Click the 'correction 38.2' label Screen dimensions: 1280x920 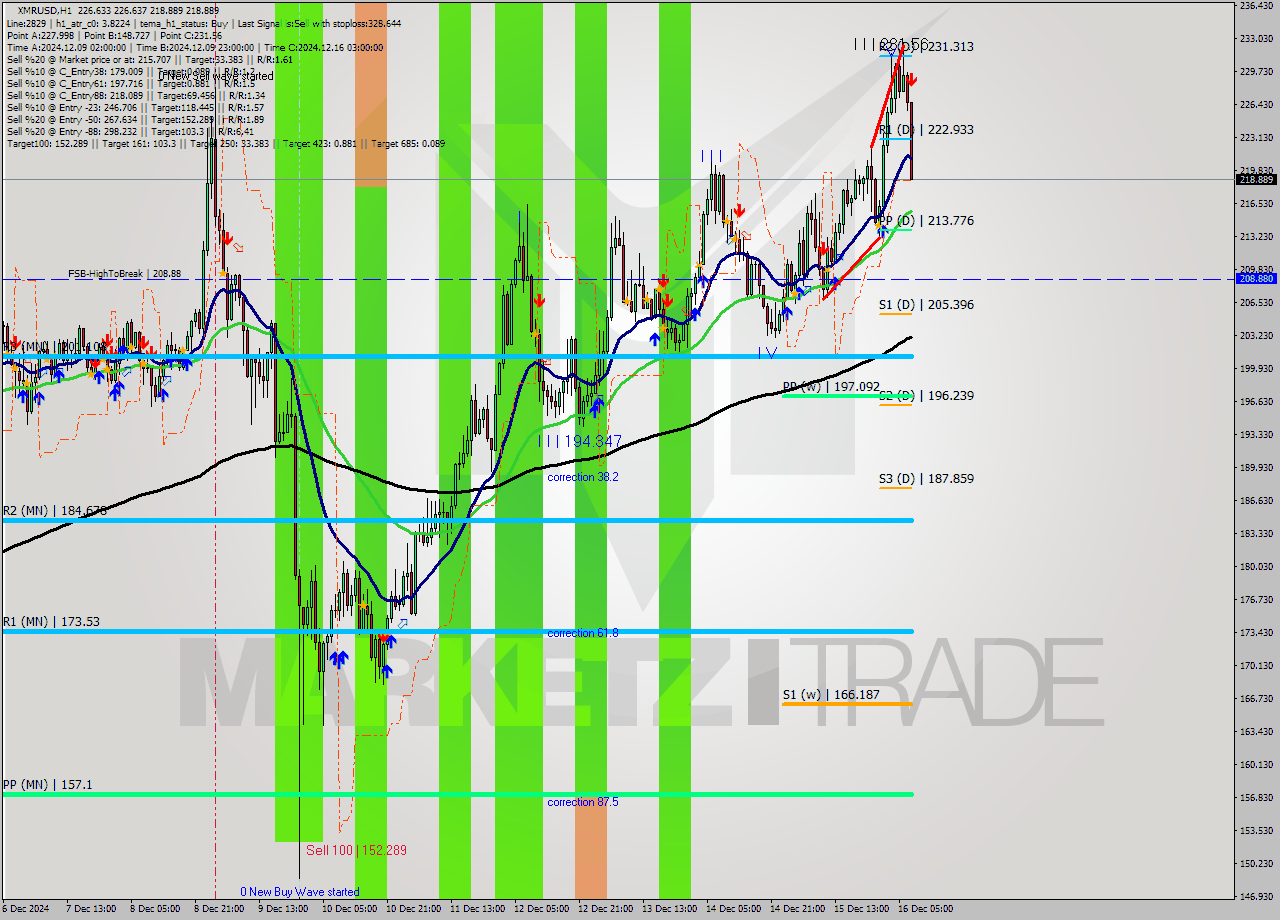click(583, 477)
